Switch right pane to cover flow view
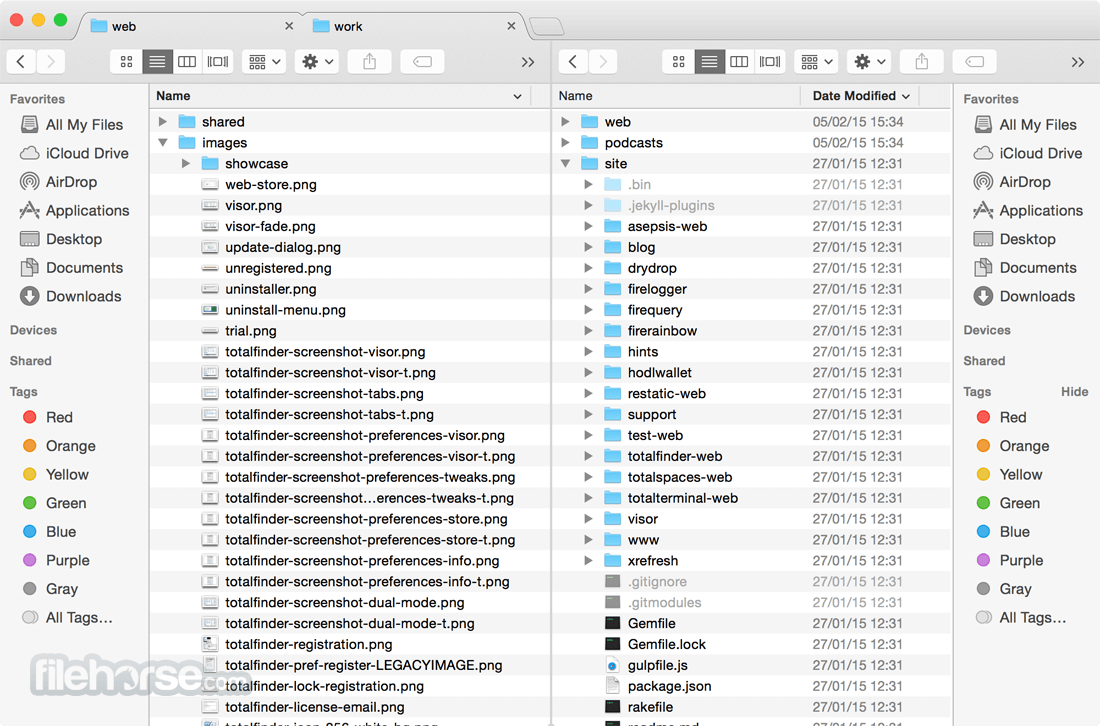The height and width of the screenshot is (726, 1100). 770,62
